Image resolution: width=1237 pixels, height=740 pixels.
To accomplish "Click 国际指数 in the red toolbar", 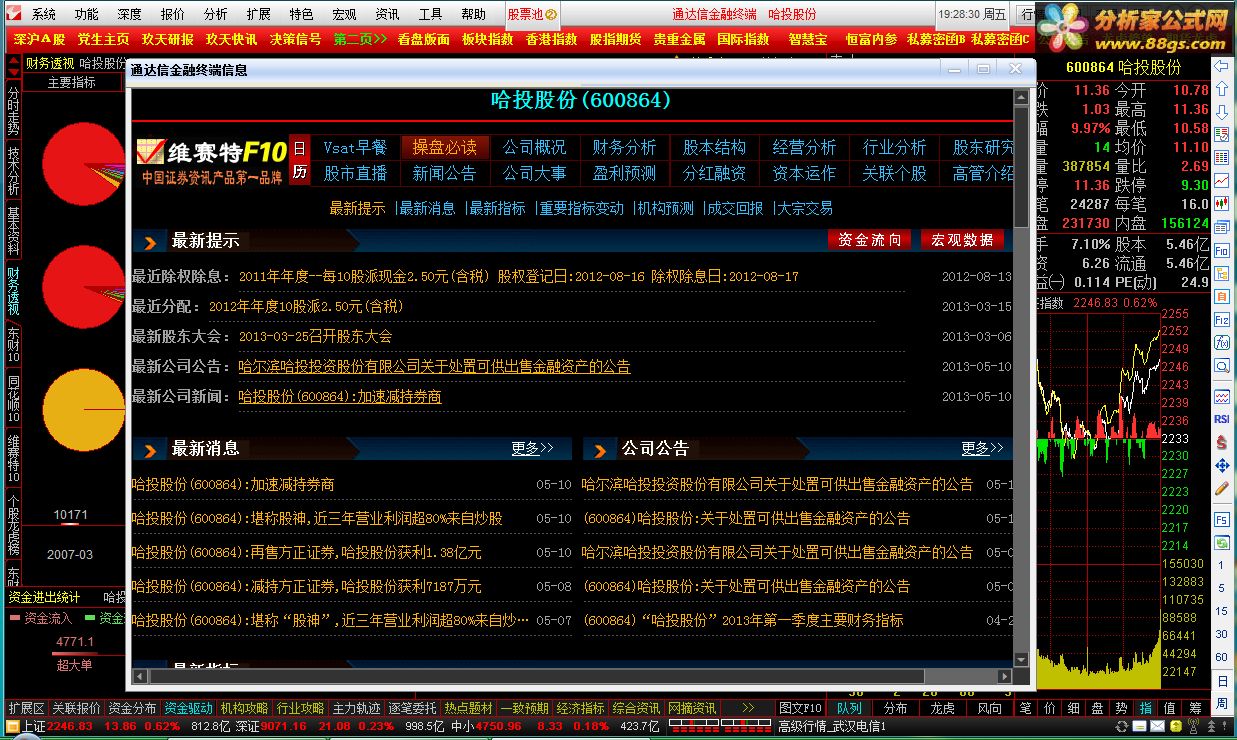I will 744,39.
